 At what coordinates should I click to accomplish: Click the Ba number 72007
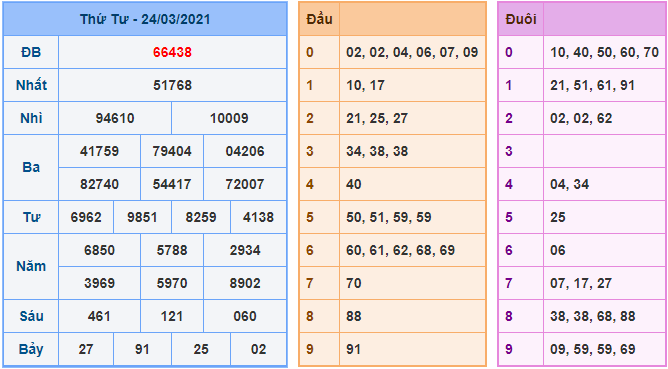245,184
